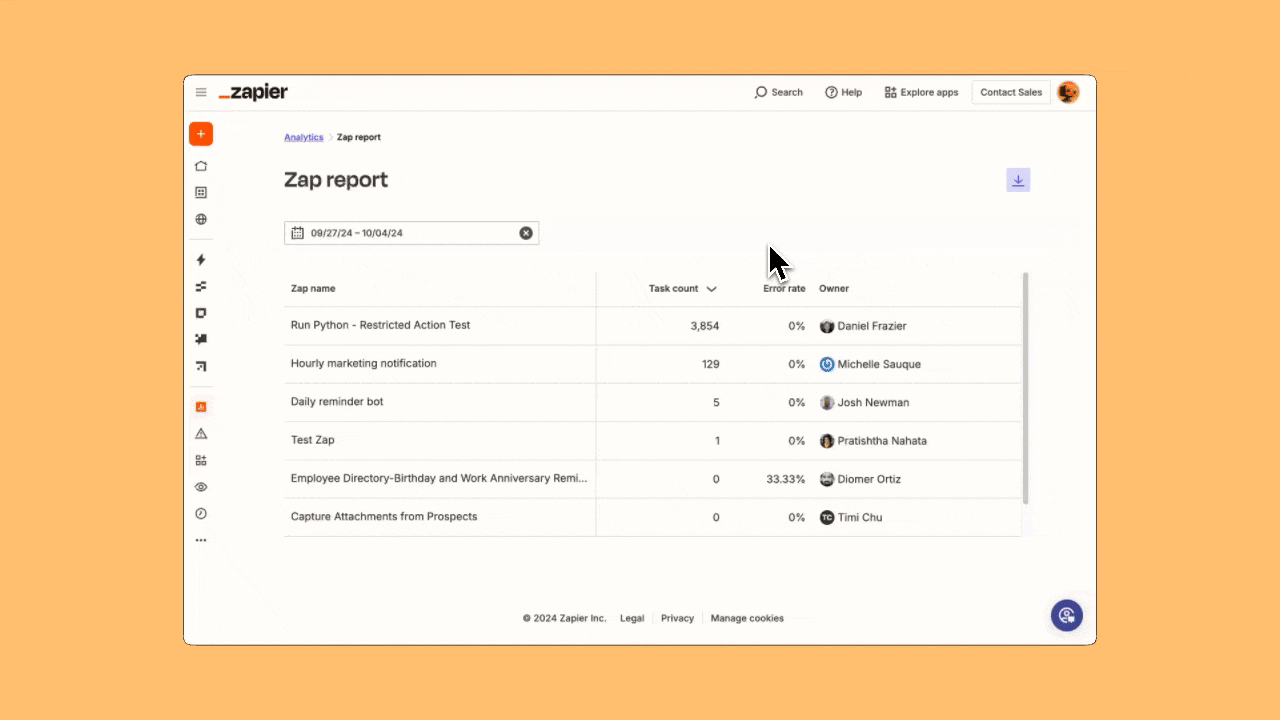This screenshot has width=1280, height=720.
Task: Open the Legal footer link
Action: coord(632,618)
